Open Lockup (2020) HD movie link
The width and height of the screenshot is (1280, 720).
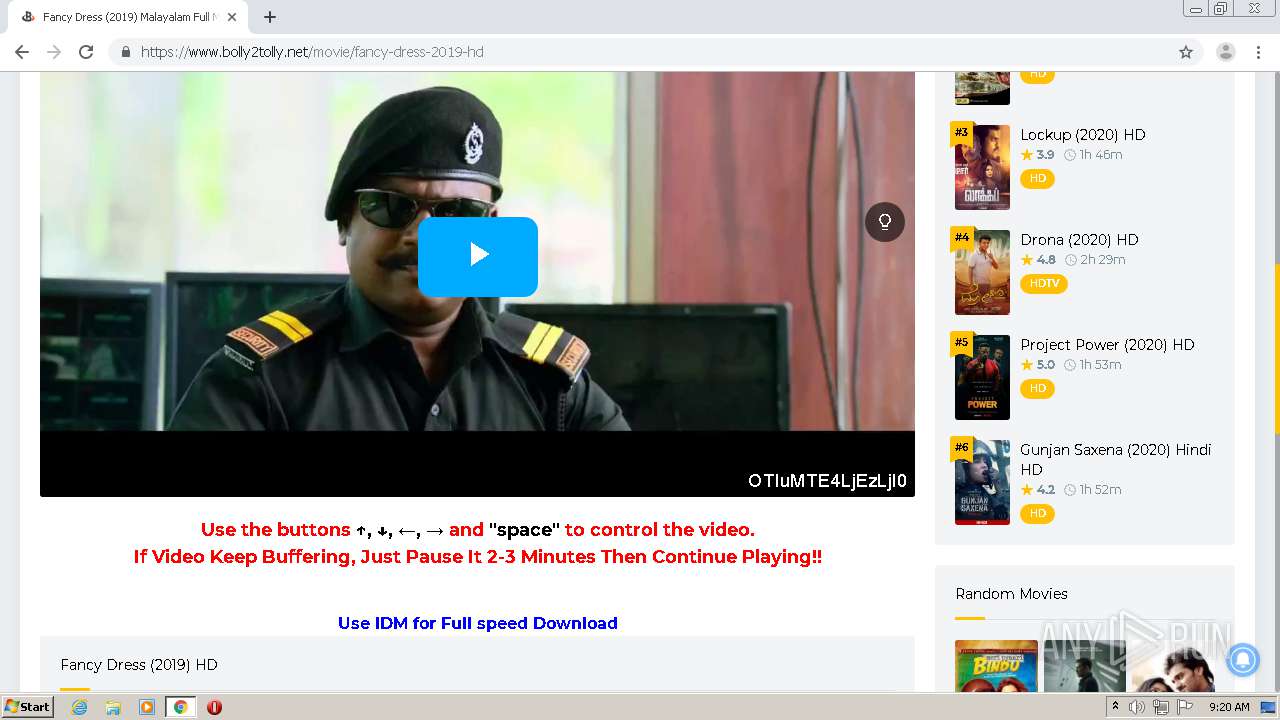(x=1083, y=134)
